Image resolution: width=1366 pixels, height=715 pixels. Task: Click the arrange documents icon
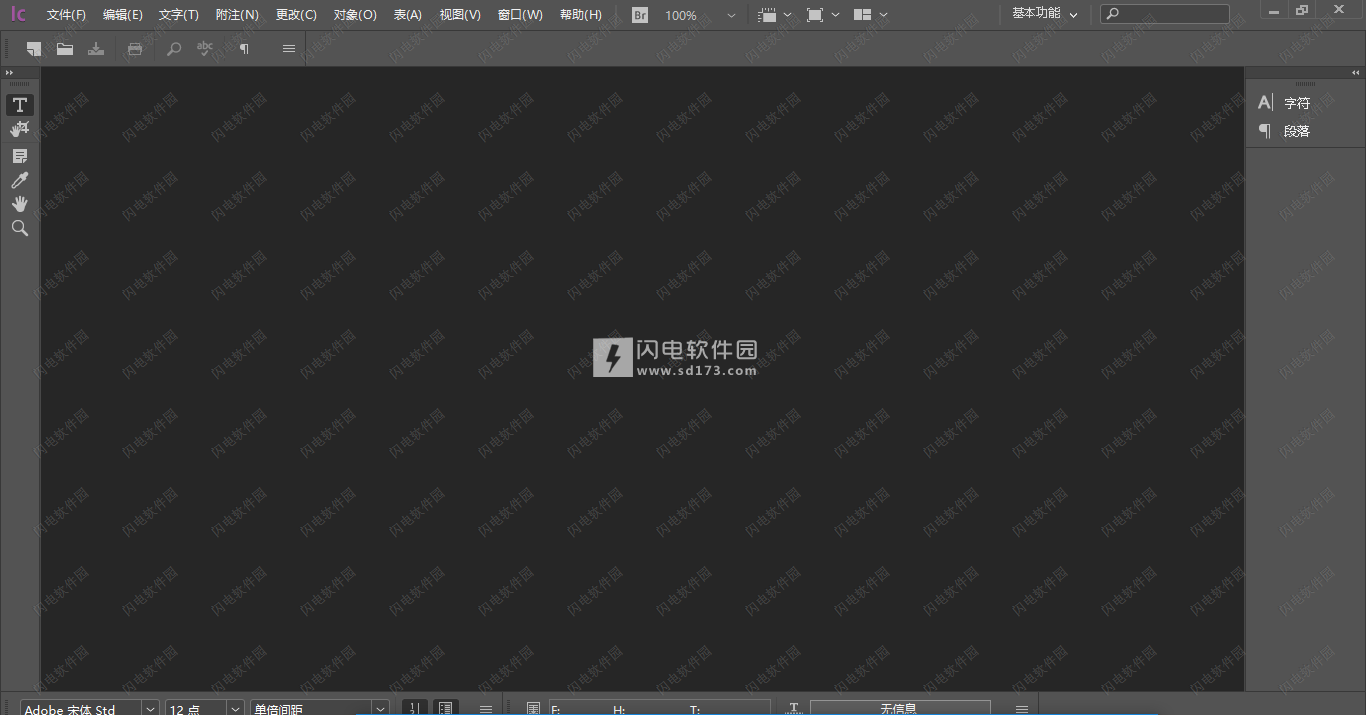(863, 15)
